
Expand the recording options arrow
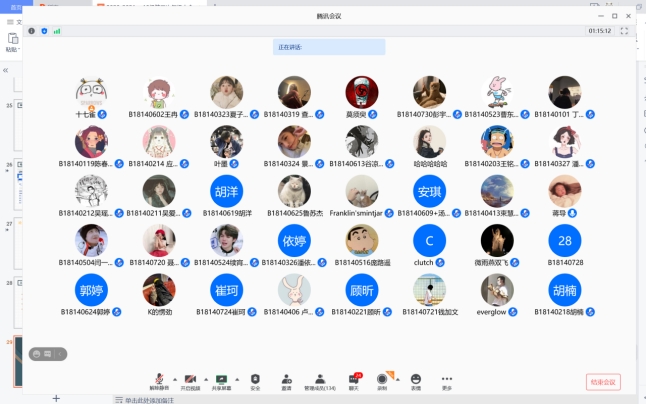[x=398, y=378]
